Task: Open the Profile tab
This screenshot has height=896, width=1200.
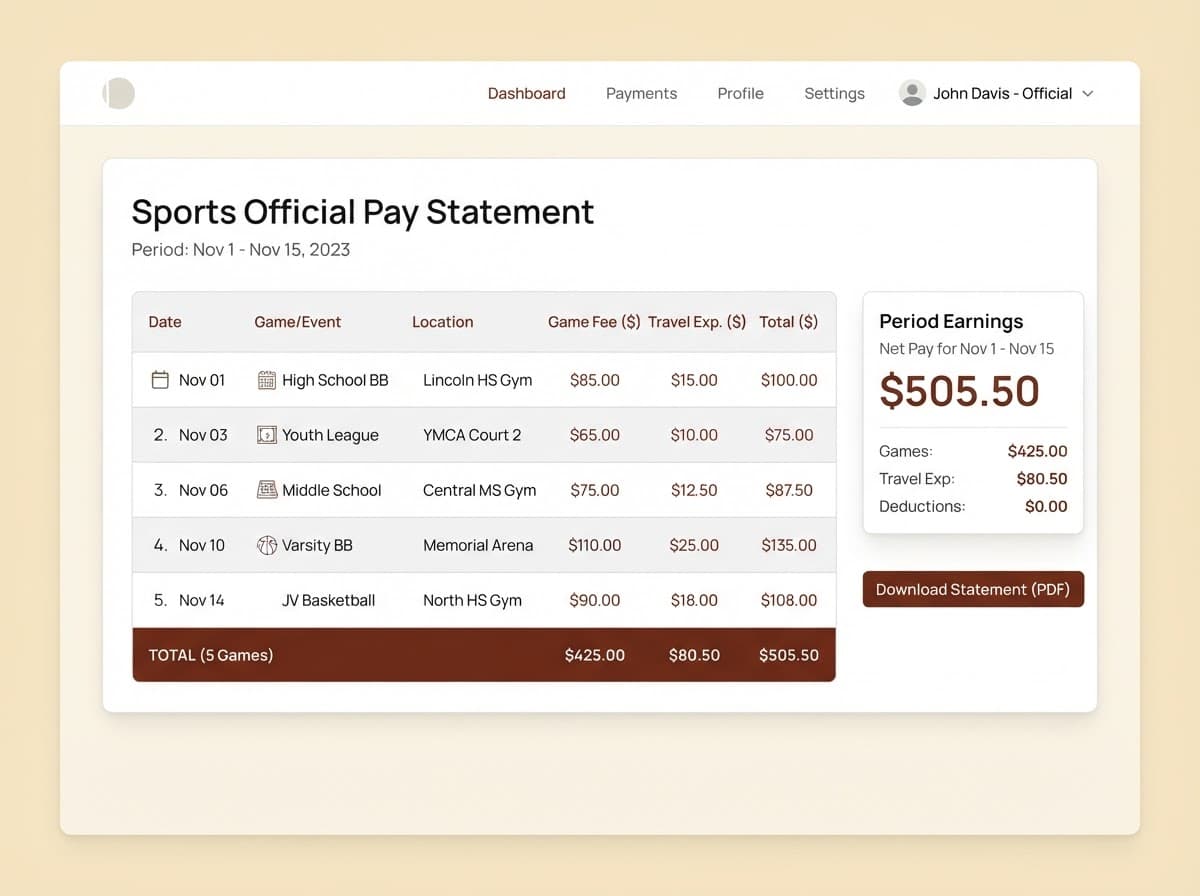Action: click(x=740, y=93)
